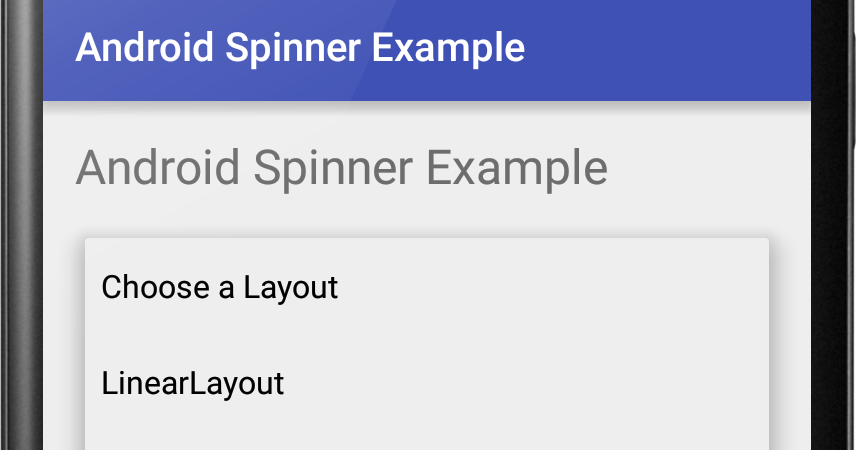Click the white toolbar title text
856x450 pixels.
pyautogui.click(x=300, y=48)
